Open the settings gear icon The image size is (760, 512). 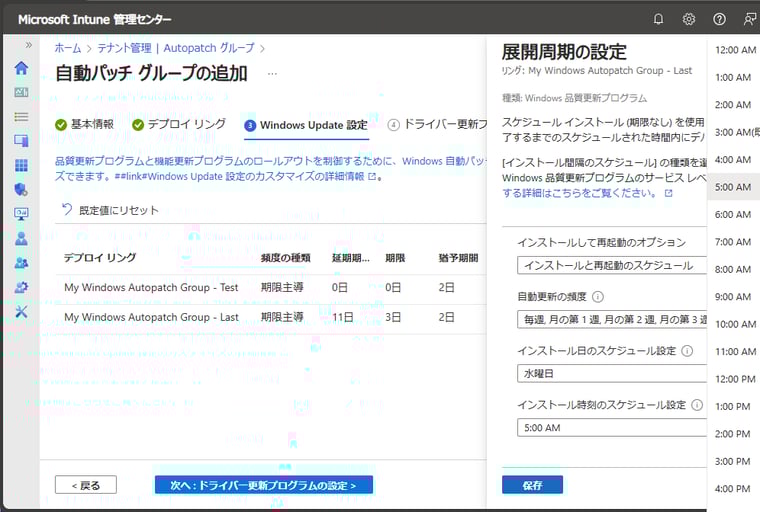(x=689, y=19)
